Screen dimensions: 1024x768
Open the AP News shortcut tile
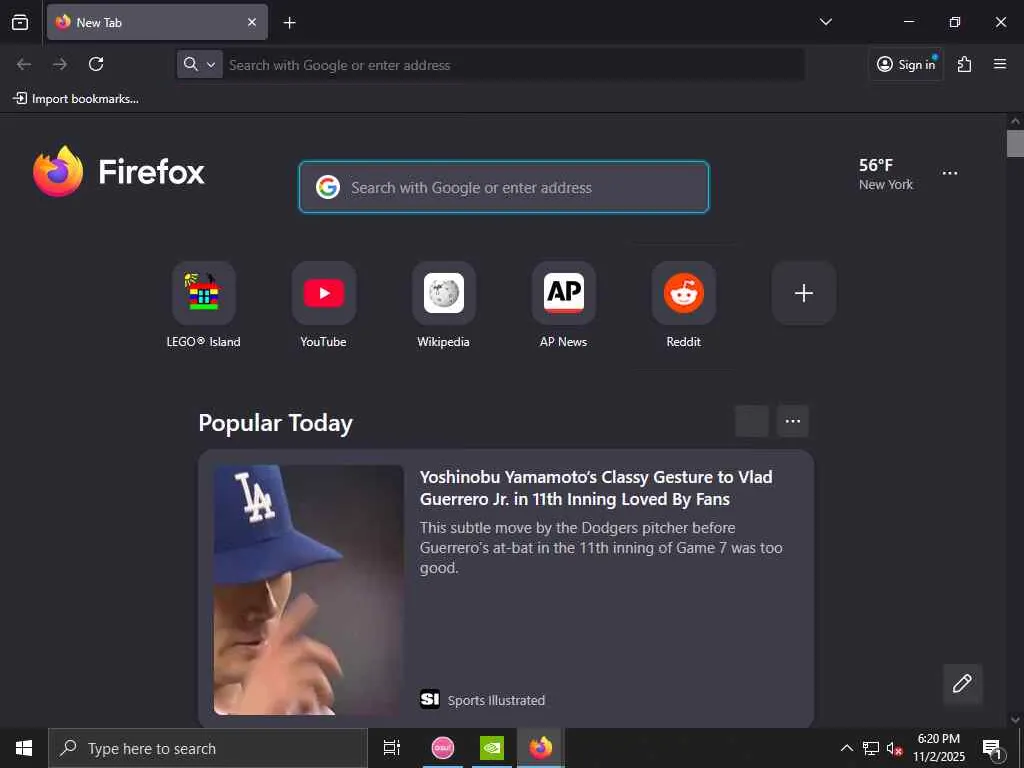[564, 306]
